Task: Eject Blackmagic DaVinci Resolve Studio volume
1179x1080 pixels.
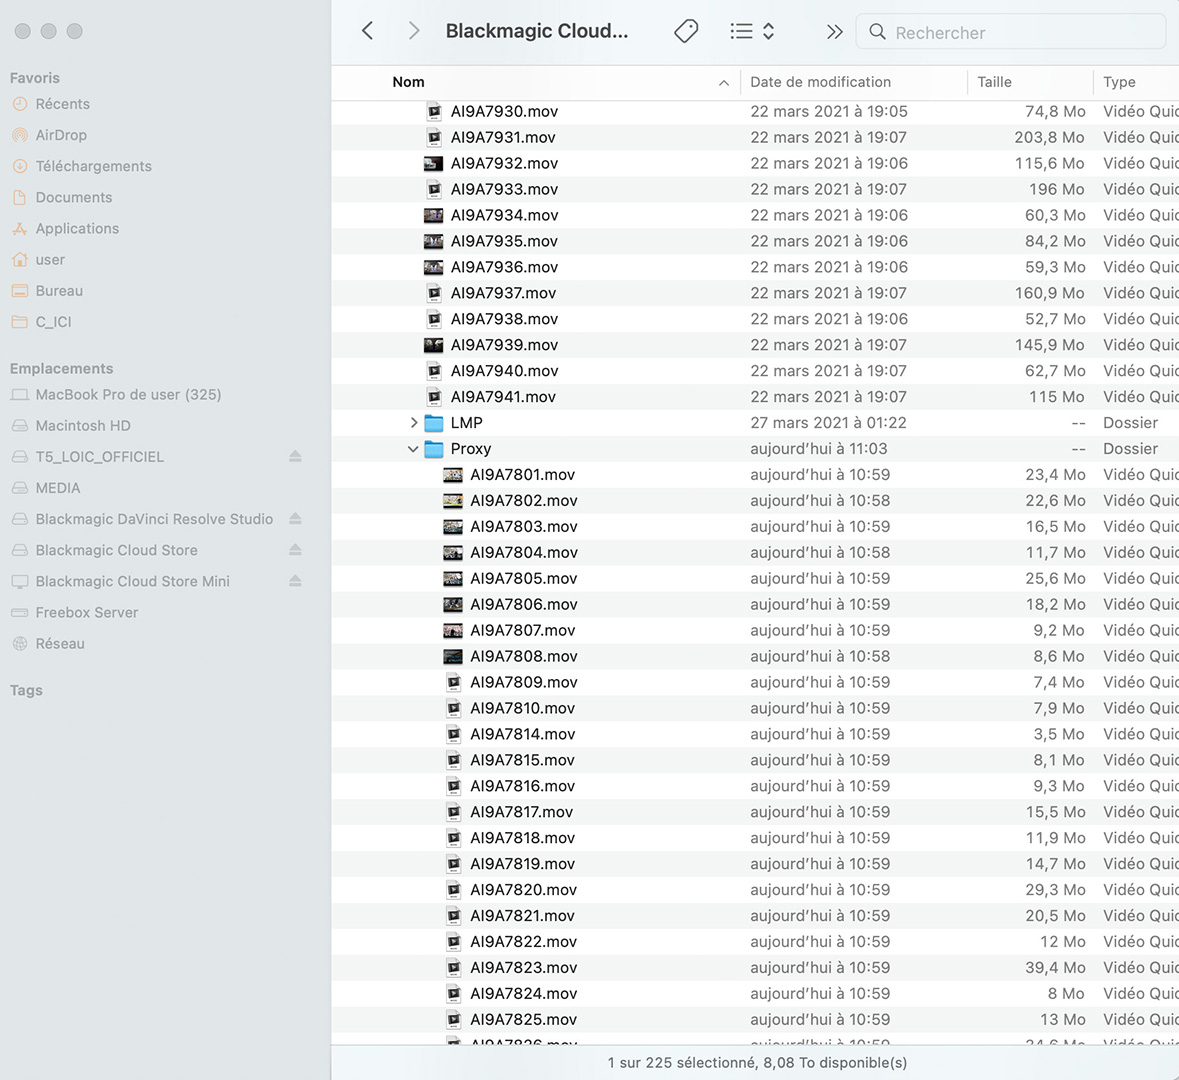Action: (x=295, y=518)
